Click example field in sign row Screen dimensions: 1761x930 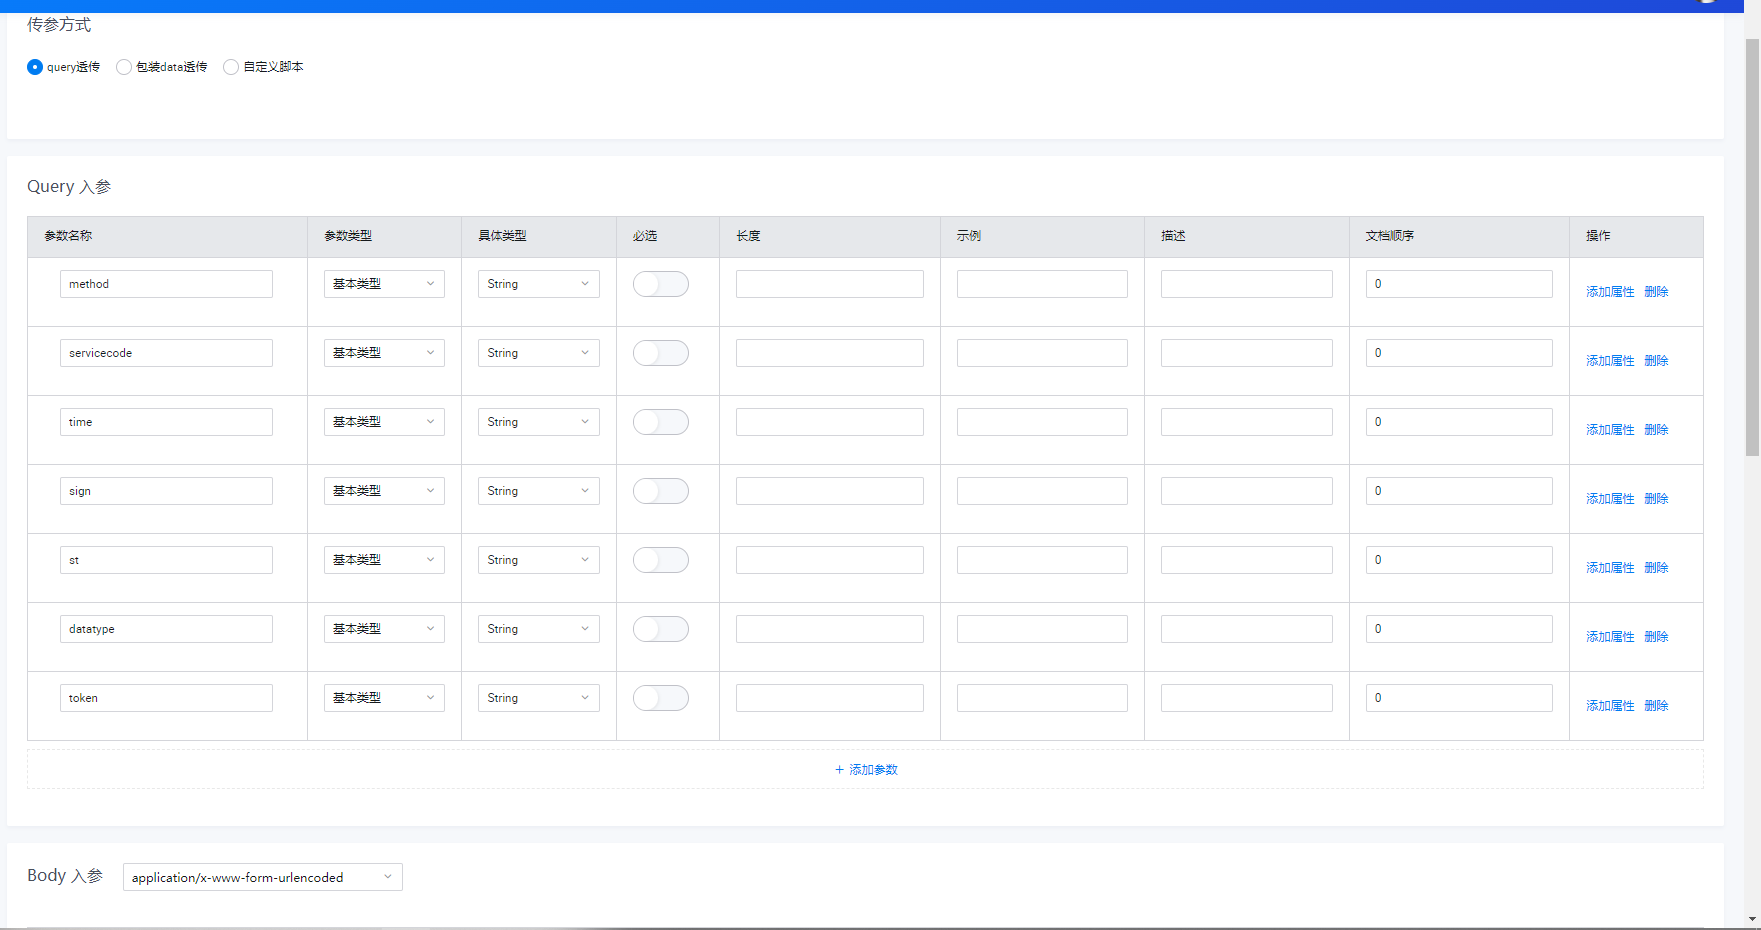point(1042,491)
